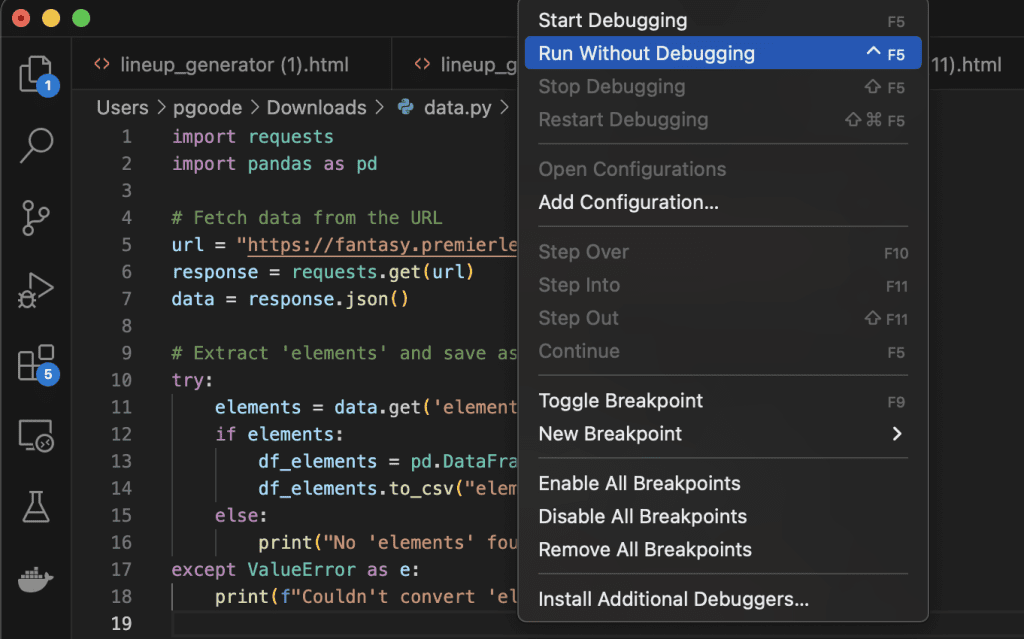Click HTML file icon on second tab

(x=423, y=64)
